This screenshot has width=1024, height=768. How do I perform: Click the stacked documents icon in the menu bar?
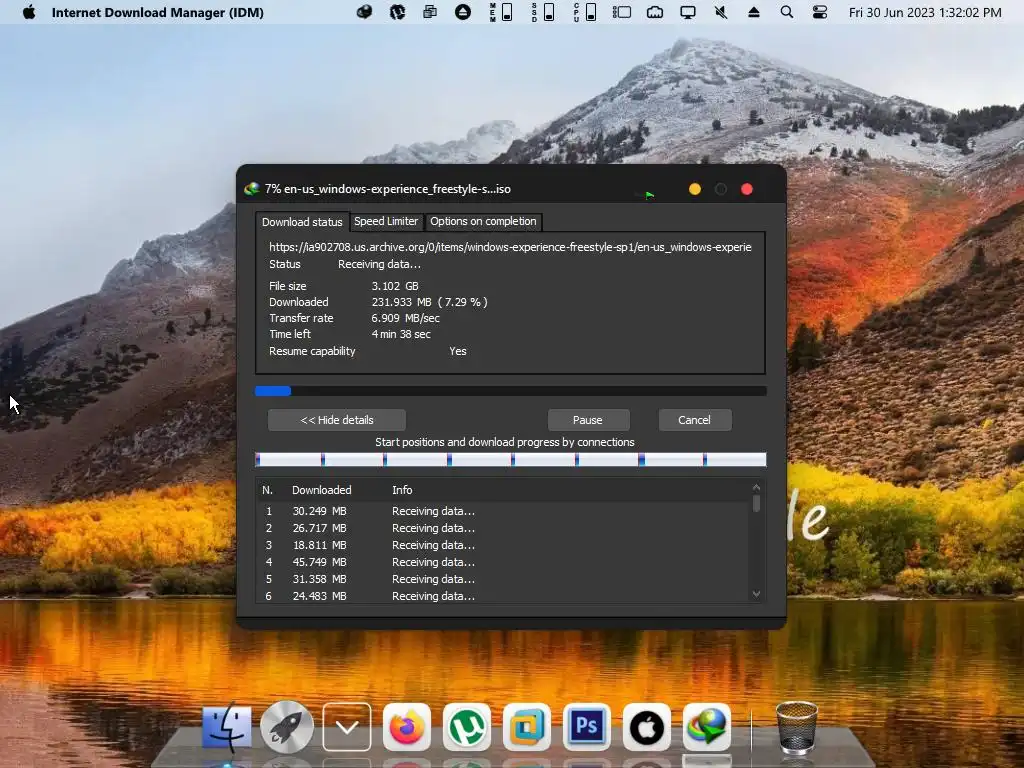[430, 12]
